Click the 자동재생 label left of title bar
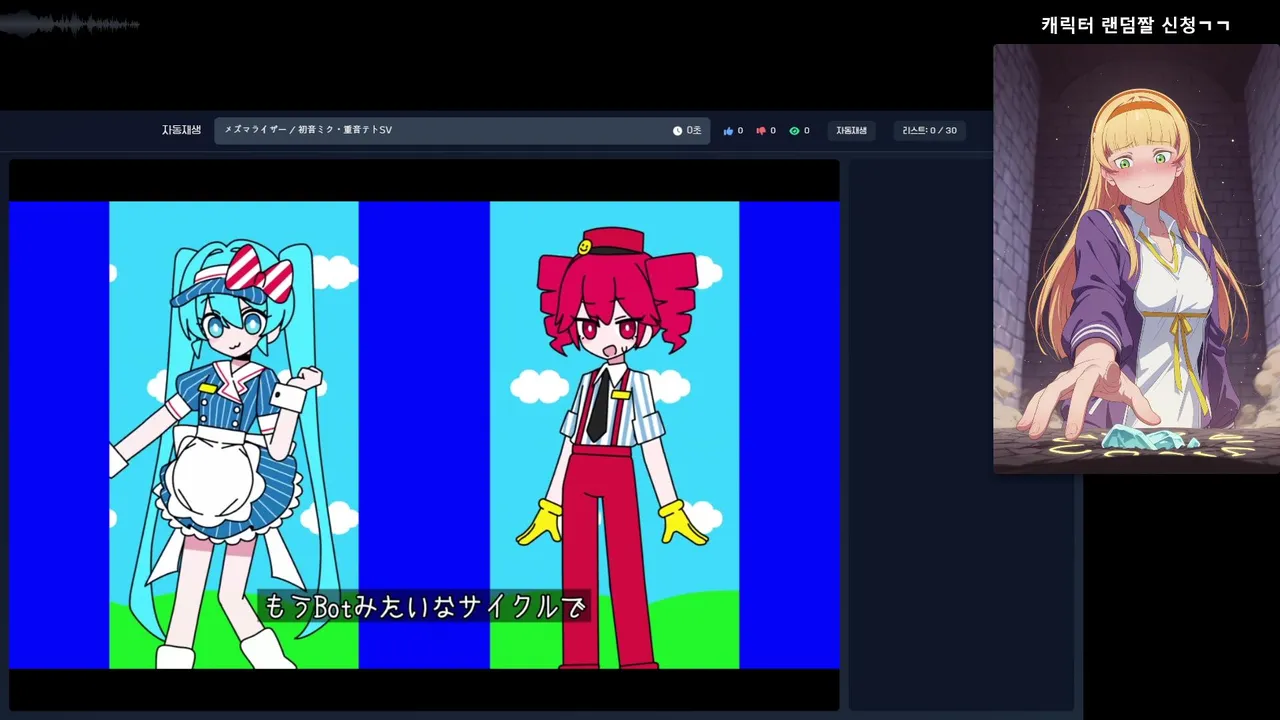This screenshot has height=720, width=1280. pos(181,130)
